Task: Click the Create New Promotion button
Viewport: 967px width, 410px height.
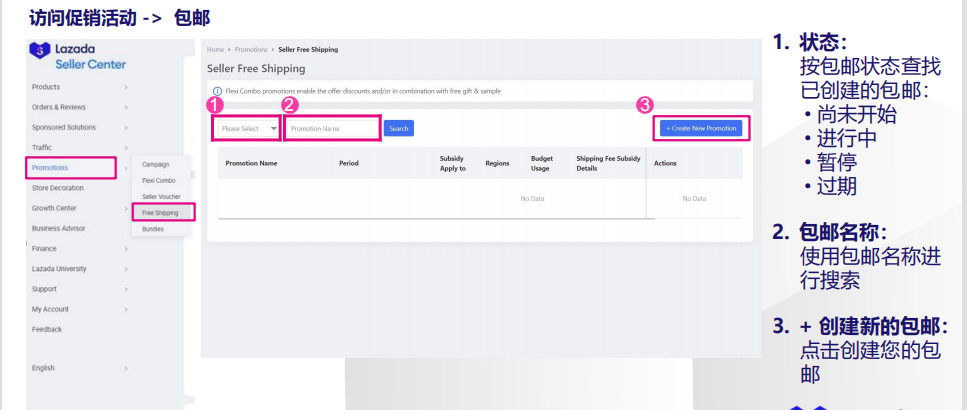Action: [701, 128]
